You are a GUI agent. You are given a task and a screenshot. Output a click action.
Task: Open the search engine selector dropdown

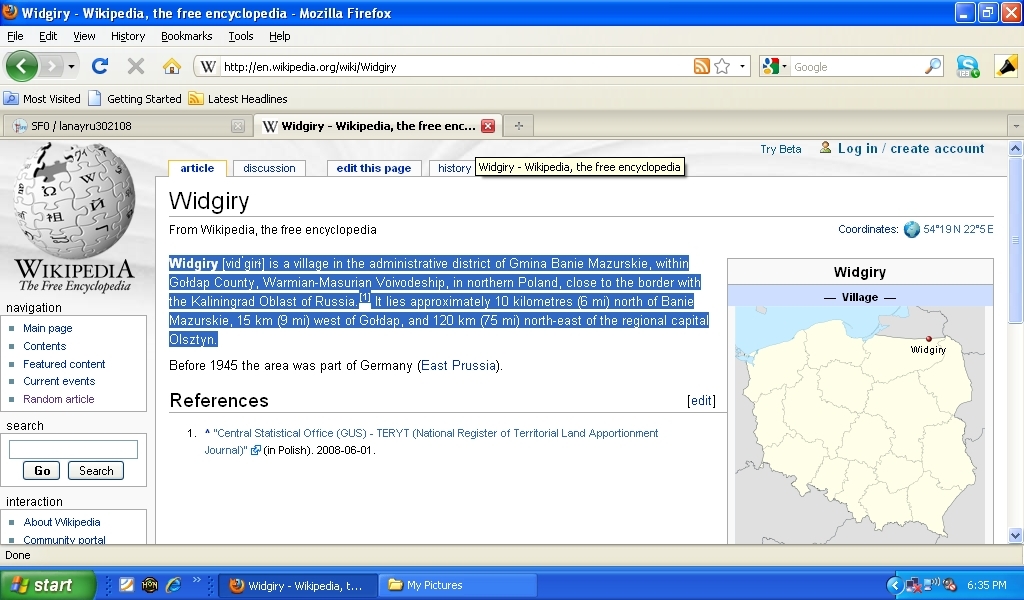[775, 67]
